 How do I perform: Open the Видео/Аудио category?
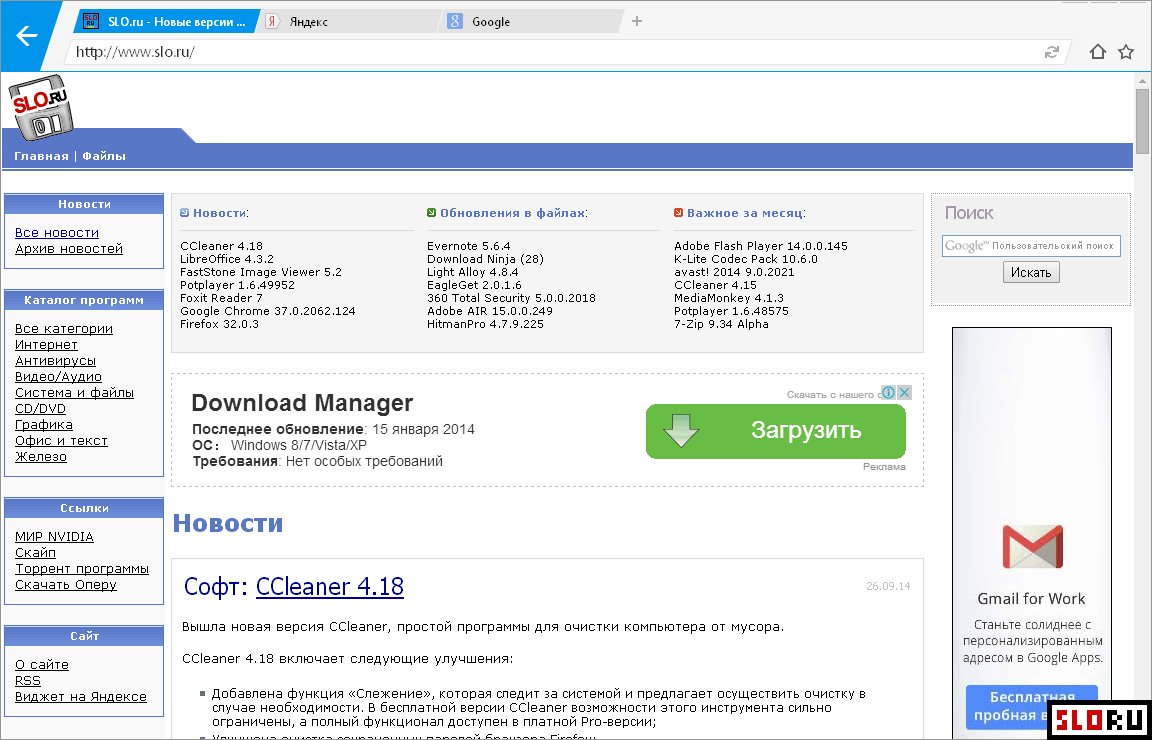coord(58,377)
